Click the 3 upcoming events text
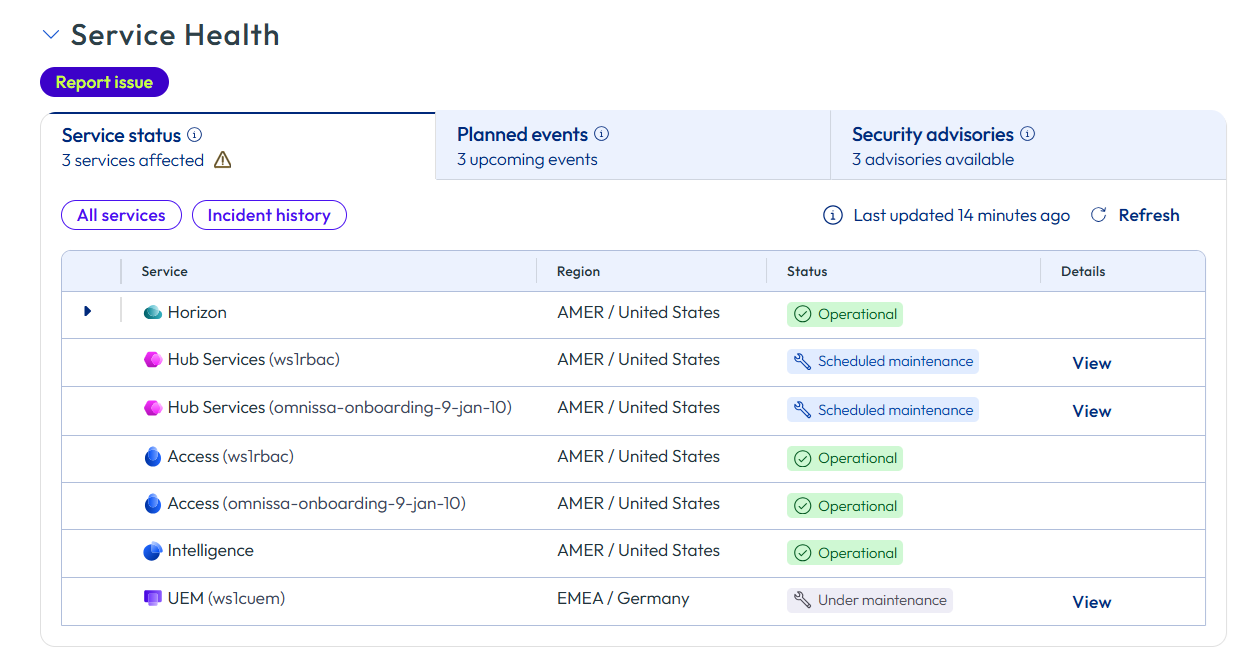The width and height of the screenshot is (1247, 665). 527,159
